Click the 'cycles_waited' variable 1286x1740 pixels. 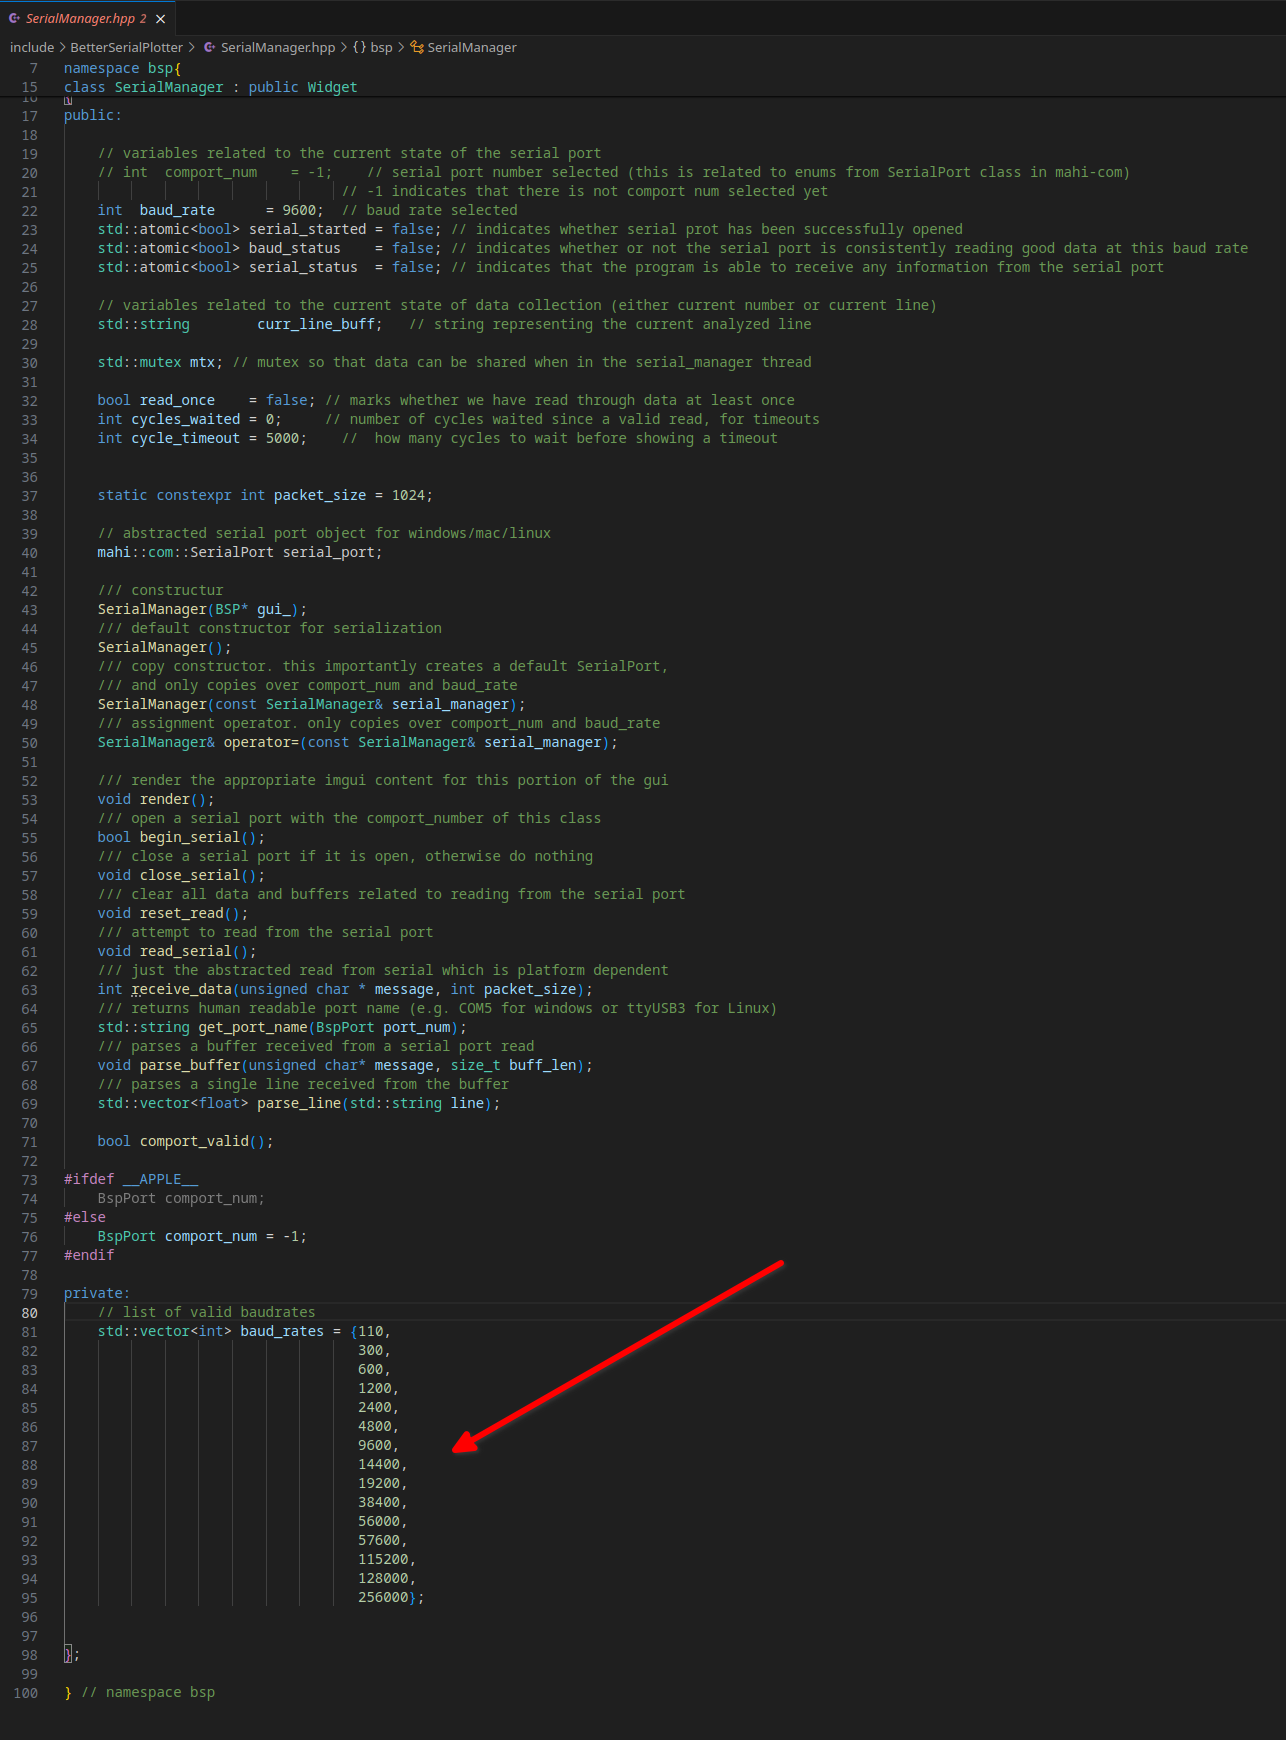click(186, 420)
